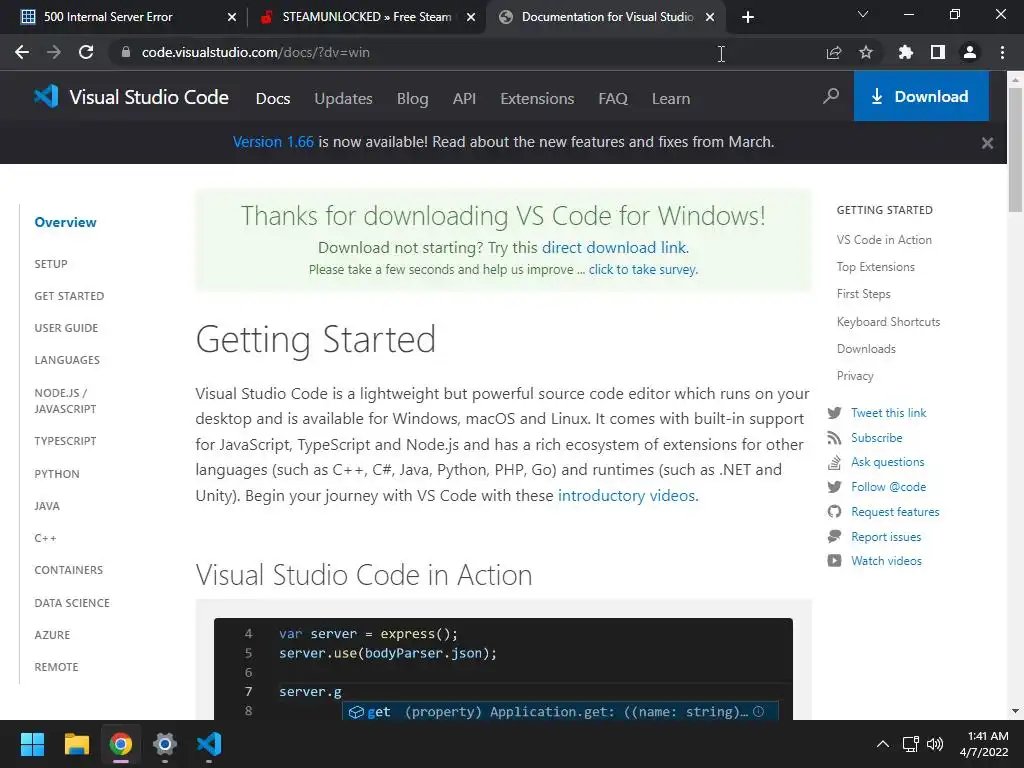The image size is (1024, 768).
Task: Close the STEAMUNLOCKED tab
Action: coord(470,17)
